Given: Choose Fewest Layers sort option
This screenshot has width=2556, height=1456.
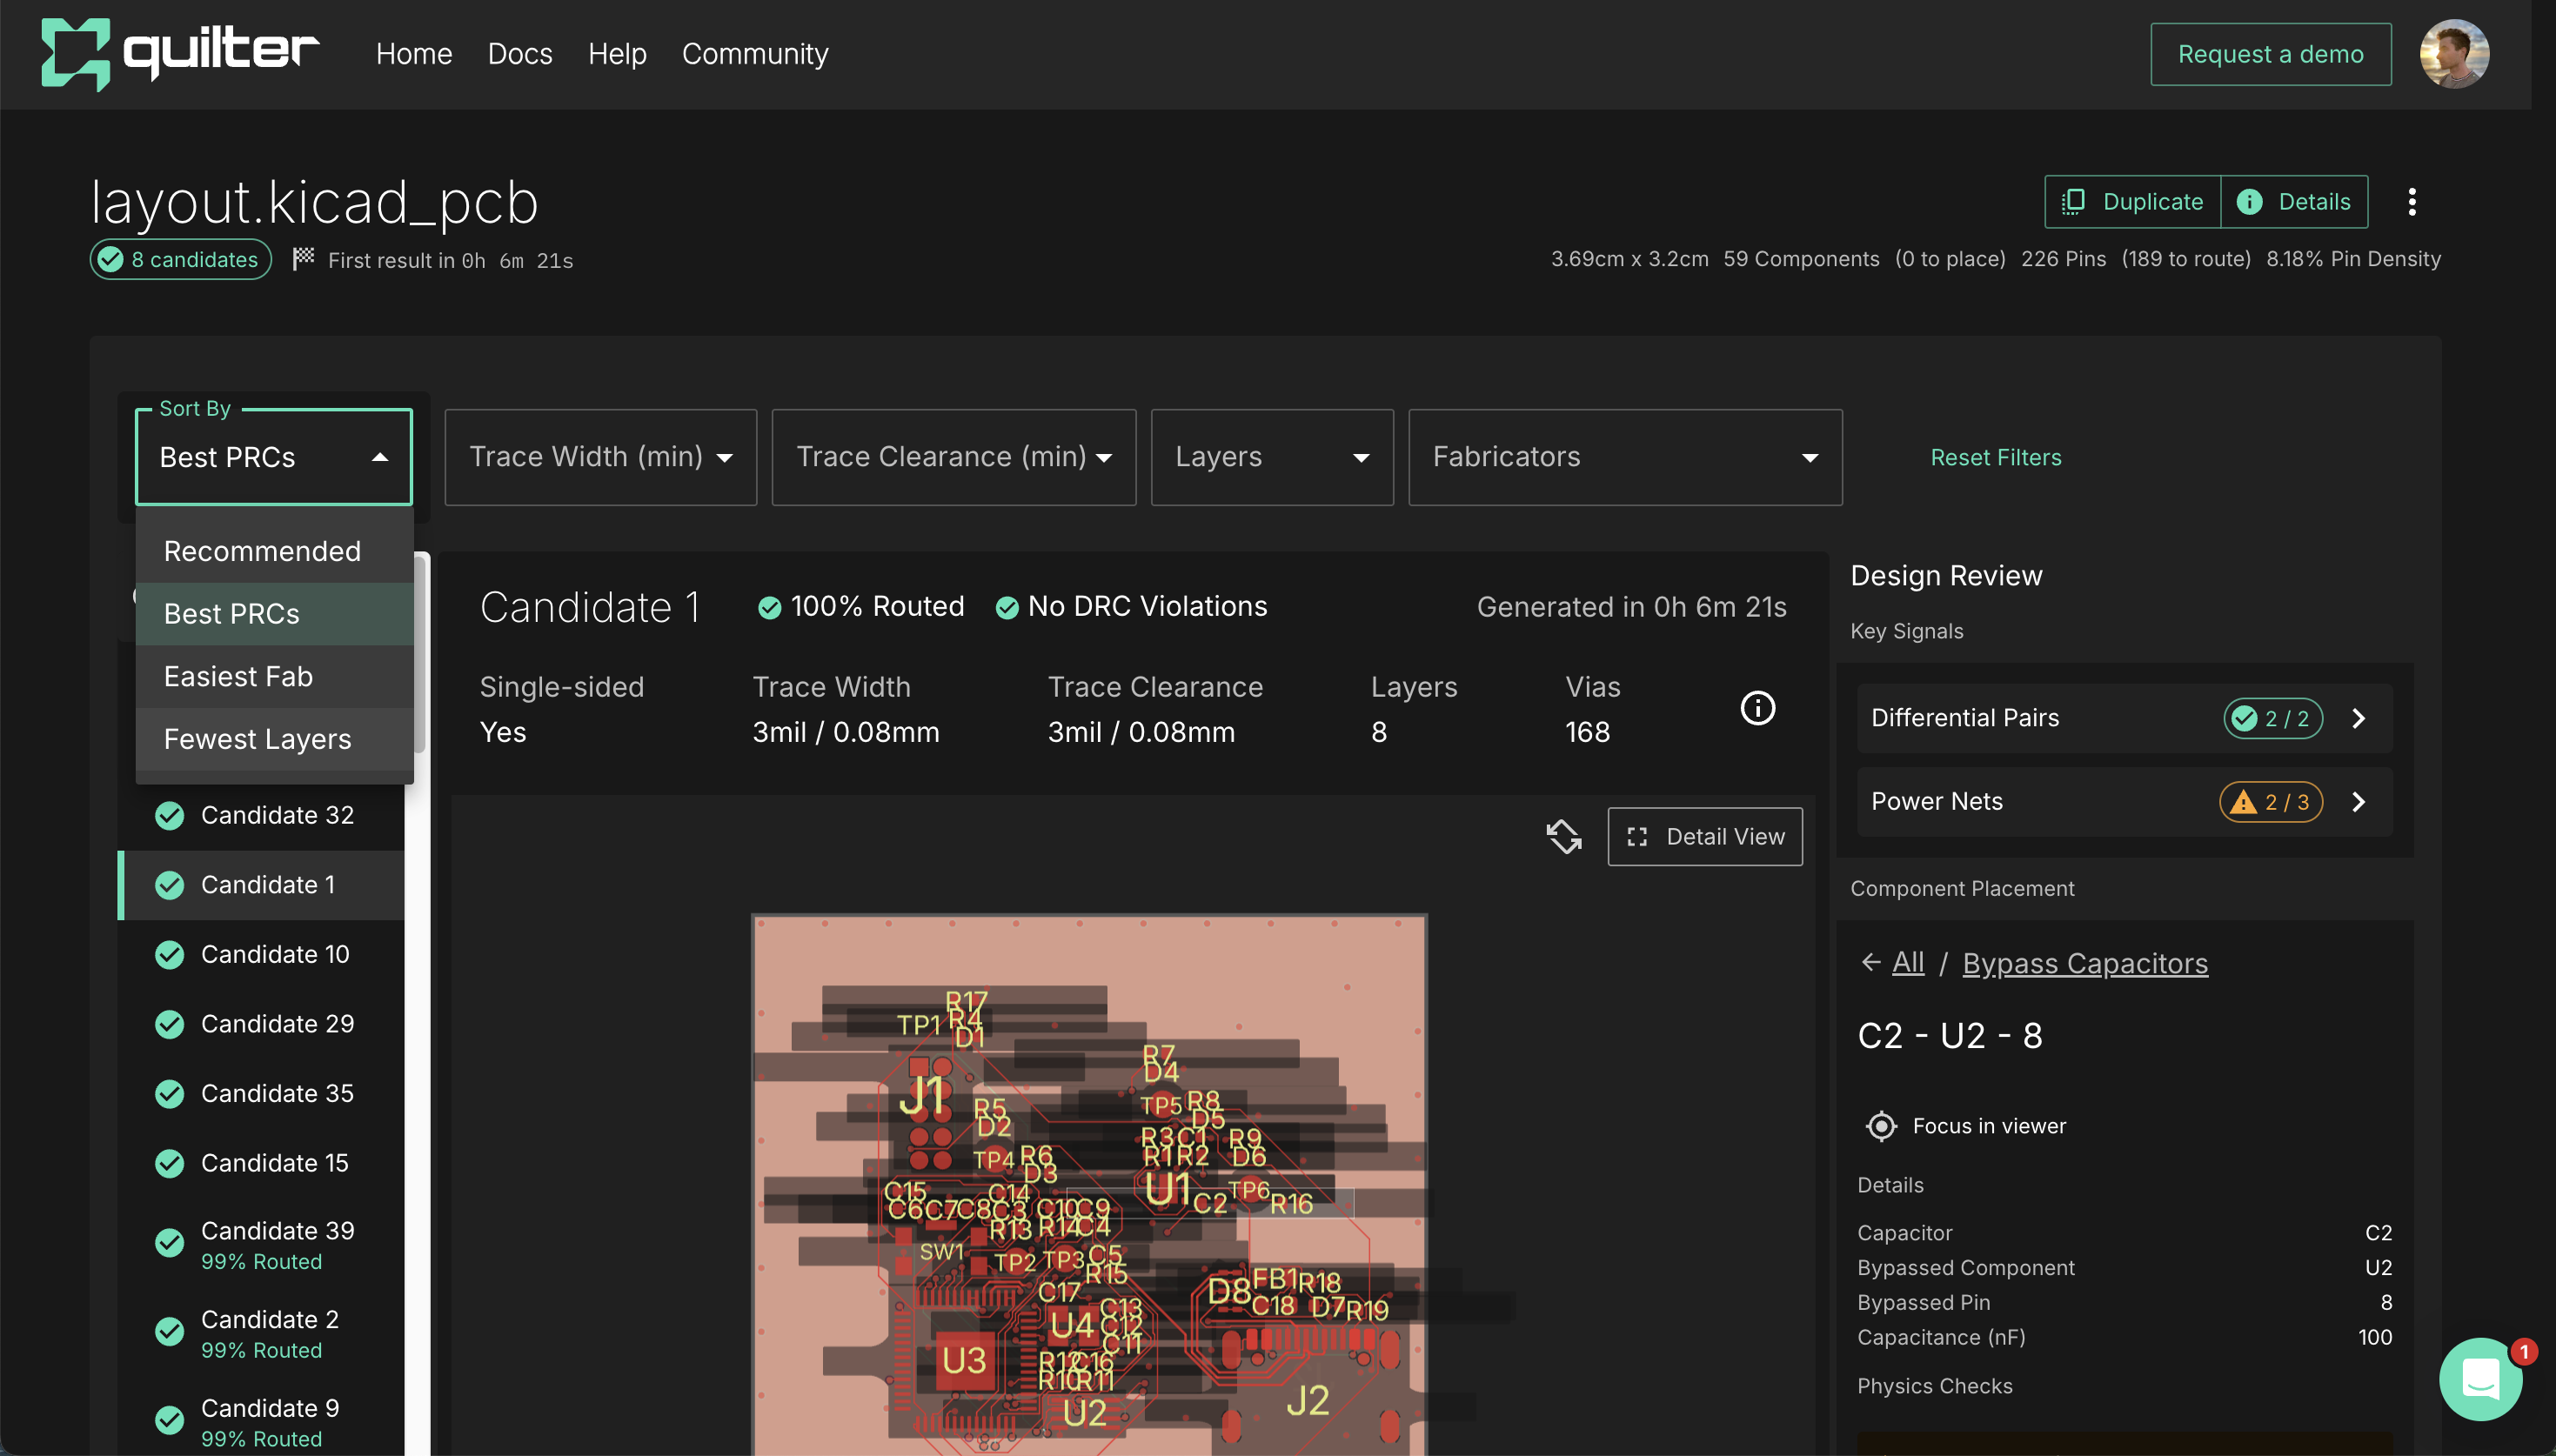Looking at the screenshot, I should [257, 739].
